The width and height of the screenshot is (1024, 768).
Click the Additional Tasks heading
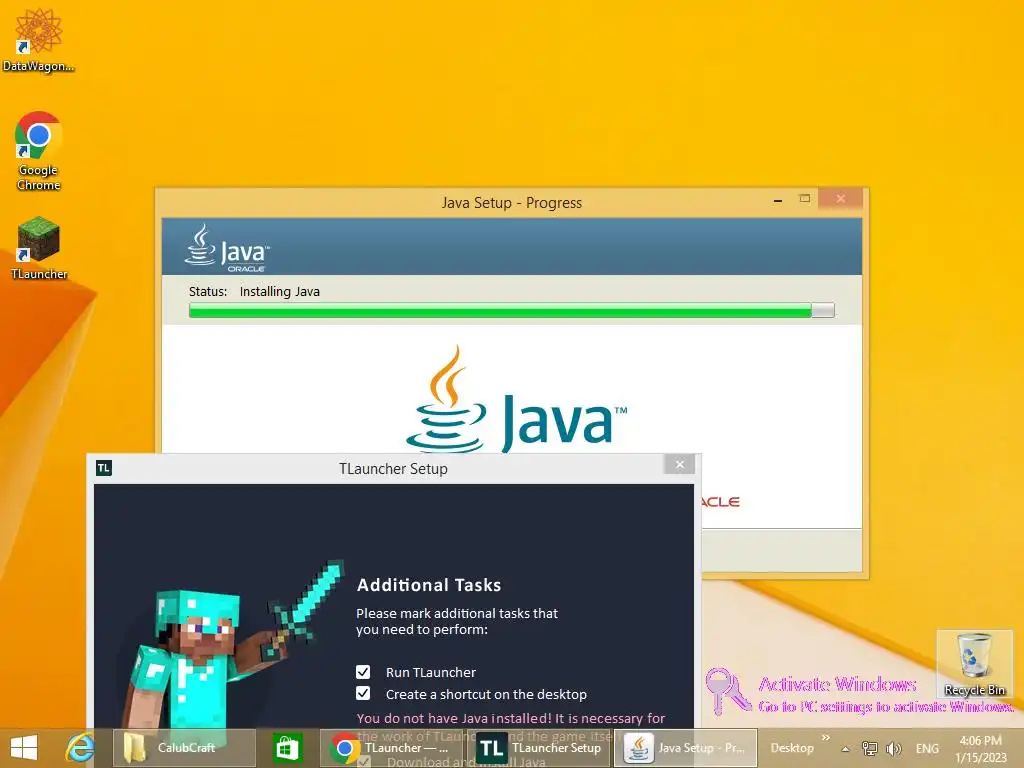429,584
